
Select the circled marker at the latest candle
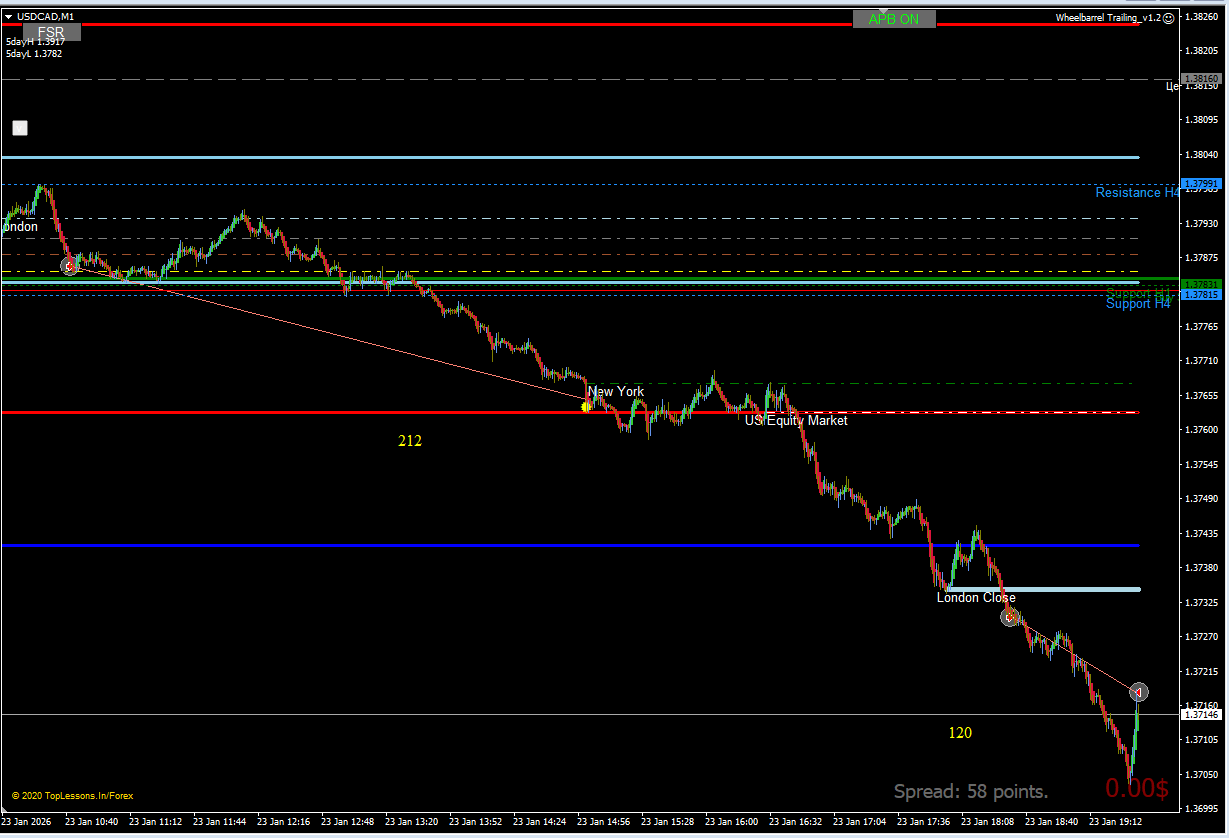click(1139, 691)
